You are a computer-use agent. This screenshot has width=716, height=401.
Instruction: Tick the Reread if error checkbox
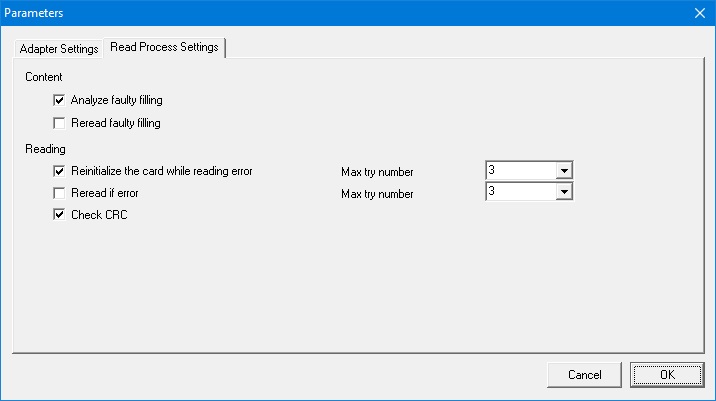61,192
